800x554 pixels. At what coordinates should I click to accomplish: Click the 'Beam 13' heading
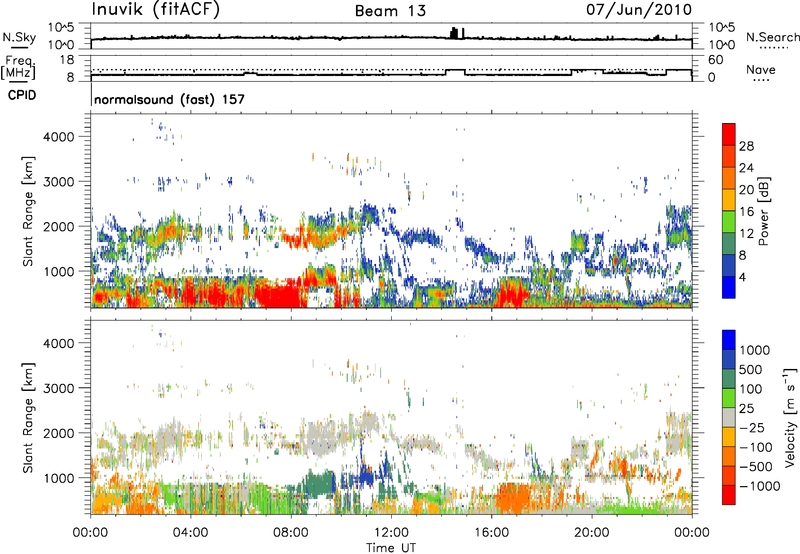coord(390,11)
